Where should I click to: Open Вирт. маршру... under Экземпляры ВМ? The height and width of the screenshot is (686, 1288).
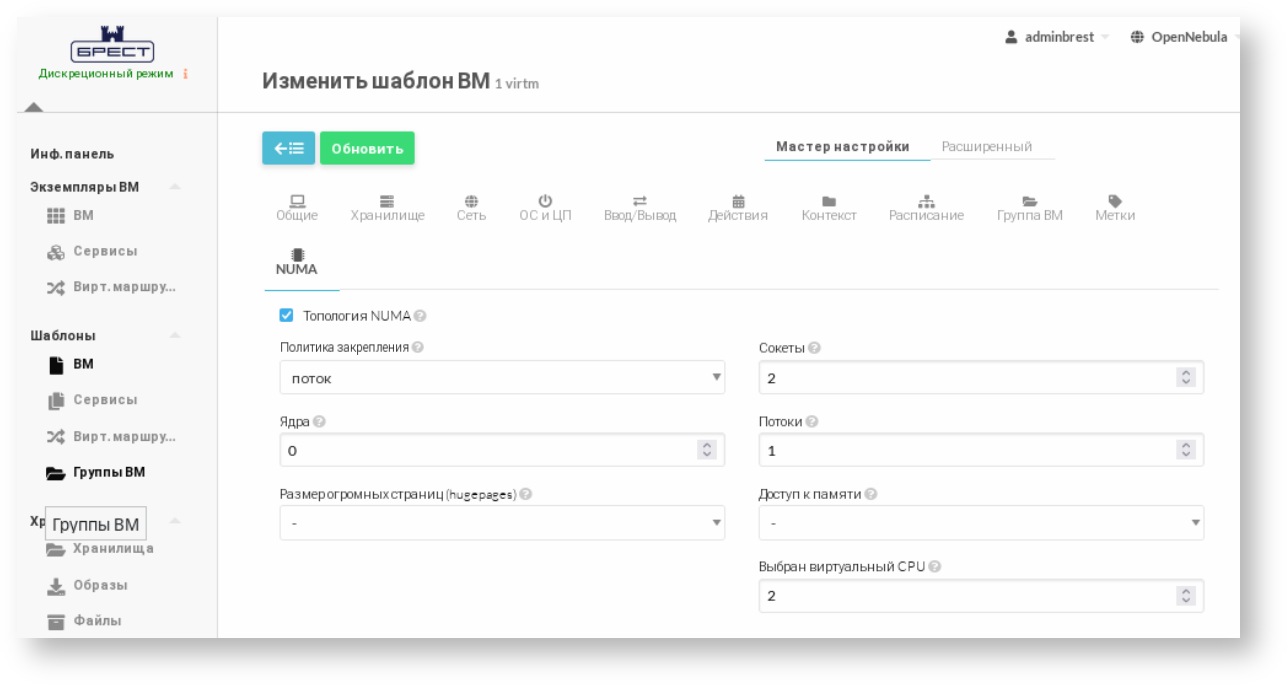point(111,288)
